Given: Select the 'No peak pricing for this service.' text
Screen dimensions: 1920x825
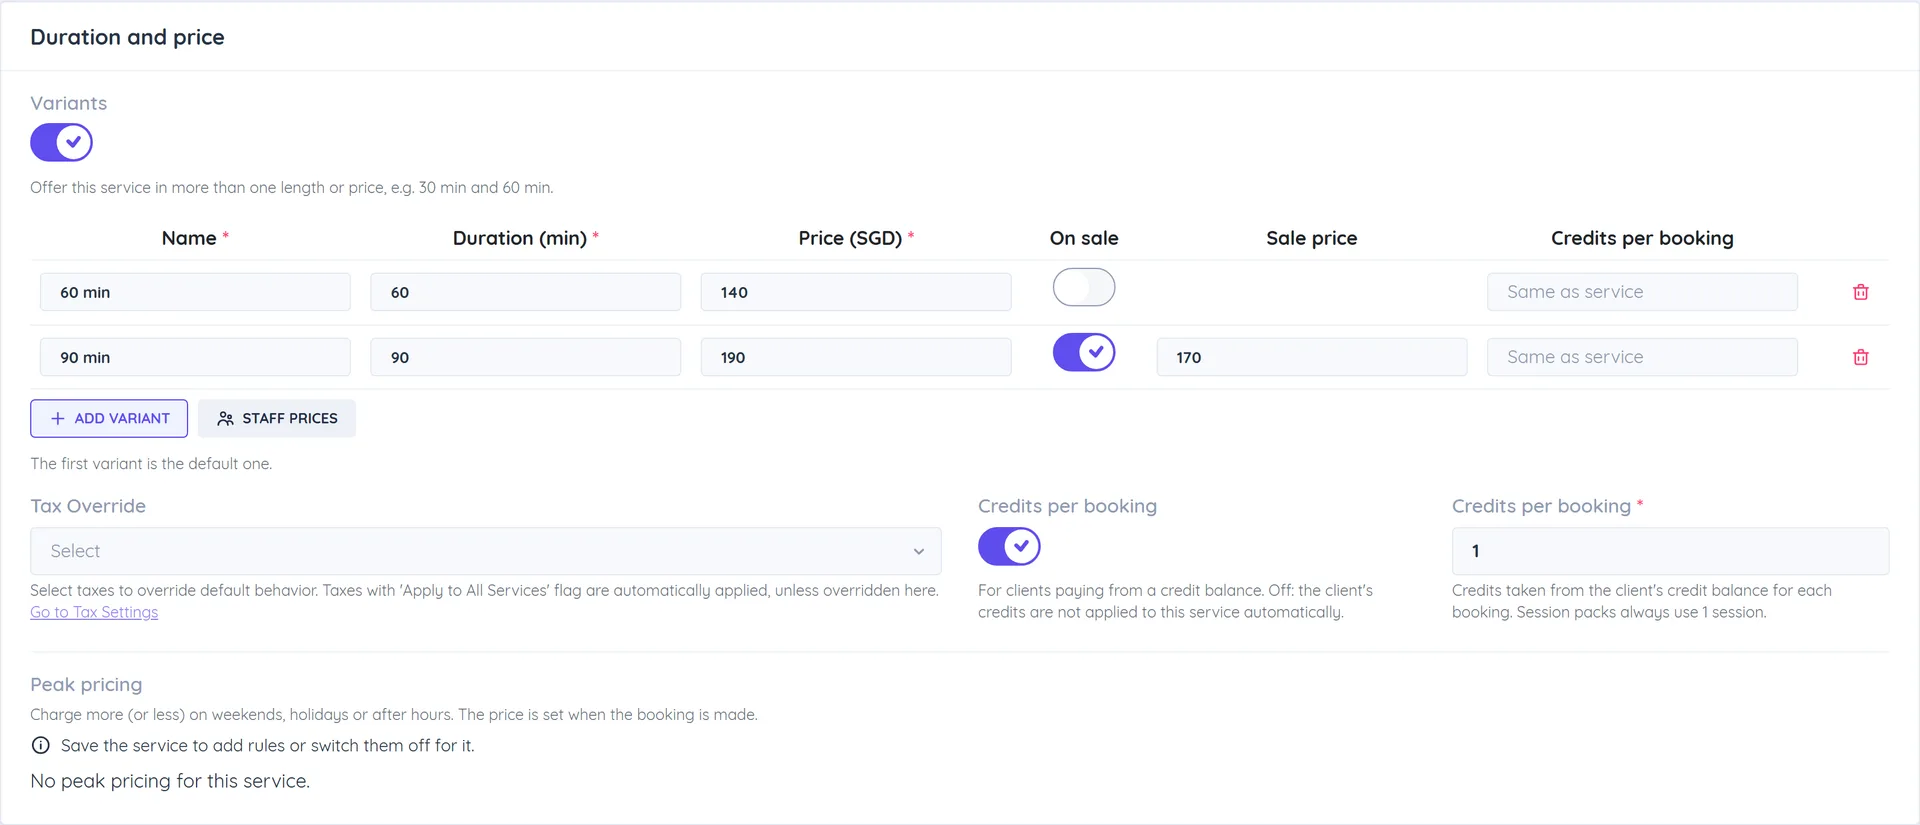Looking at the screenshot, I should click(x=170, y=781).
